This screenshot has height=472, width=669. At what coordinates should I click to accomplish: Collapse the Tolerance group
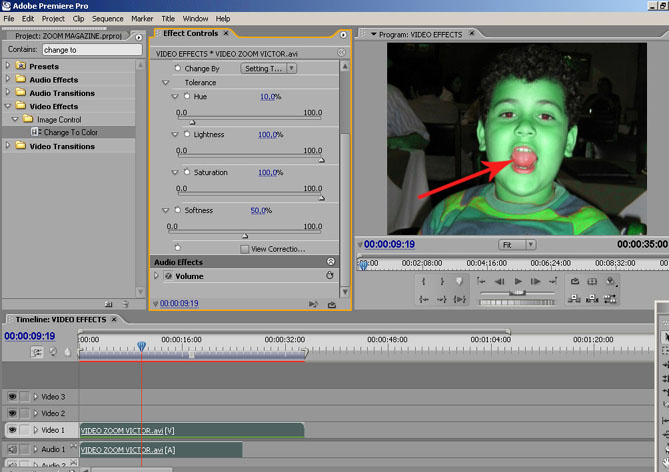coord(166,82)
